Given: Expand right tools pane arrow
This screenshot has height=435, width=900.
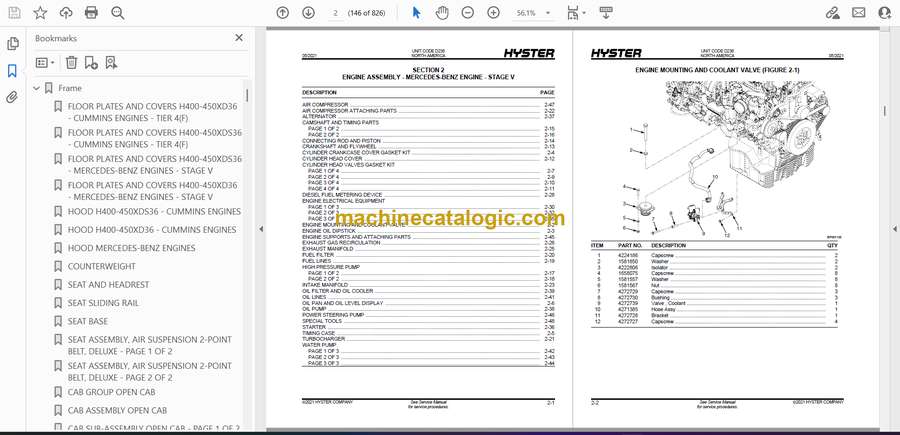Looking at the screenshot, I should tap(894, 229).
